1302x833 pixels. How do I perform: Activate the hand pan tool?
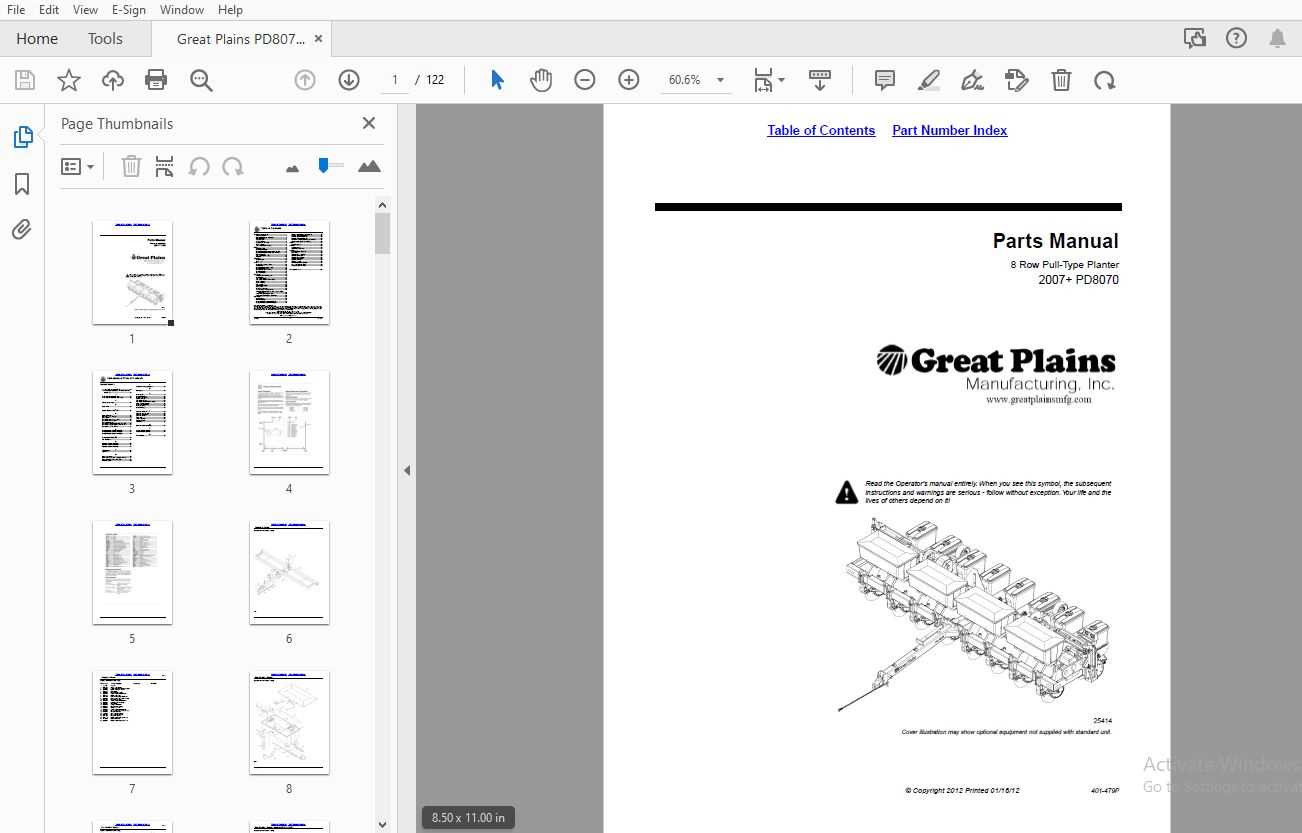pyautogui.click(x=541, y=80)
